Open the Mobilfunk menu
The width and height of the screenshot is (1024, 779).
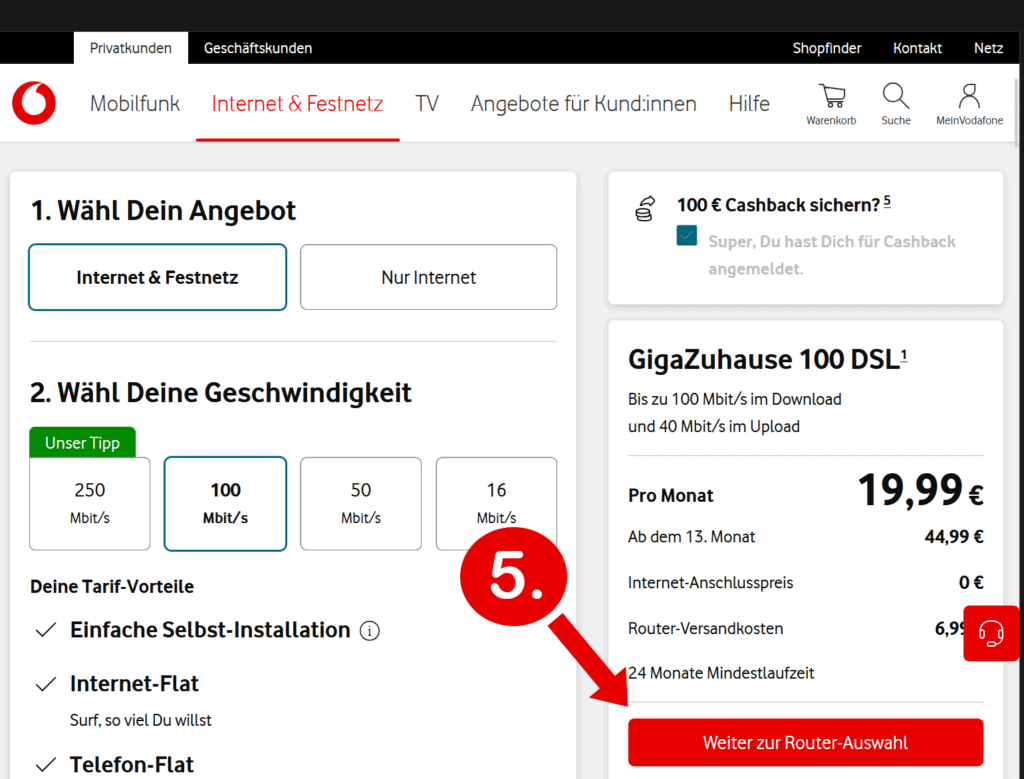[x=135, y=103]
